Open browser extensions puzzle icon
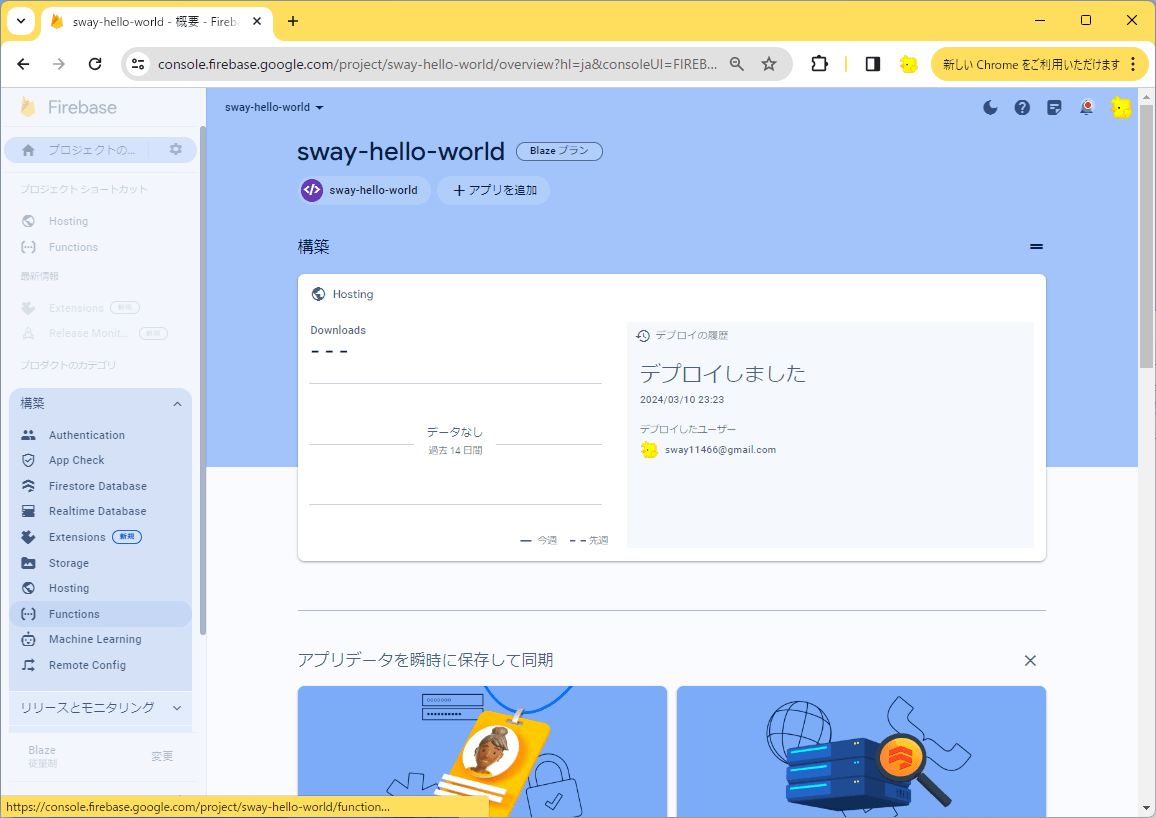This screenshot has height=818, width=1156. 819,64
